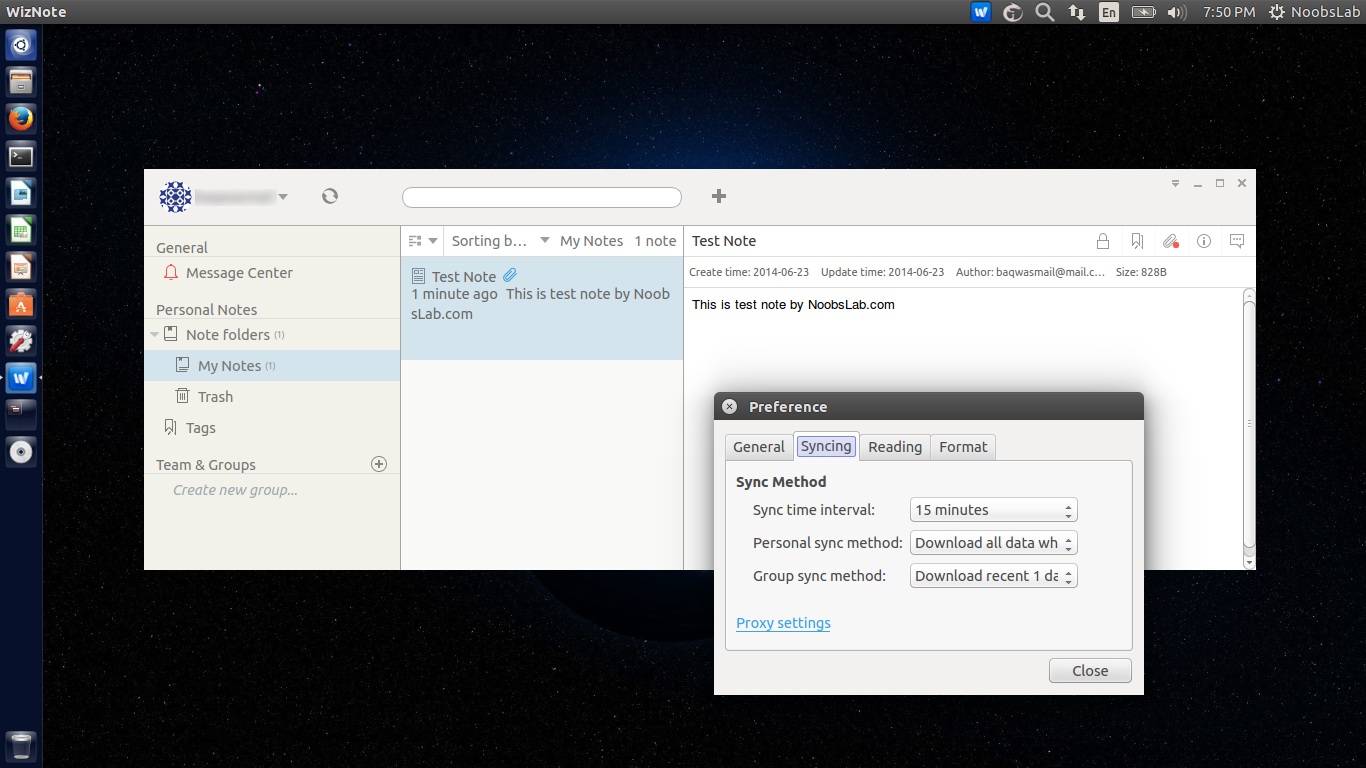Open the Format tab in Preference
Viewport: 1366px width, 768px height.
coord(963,447)
